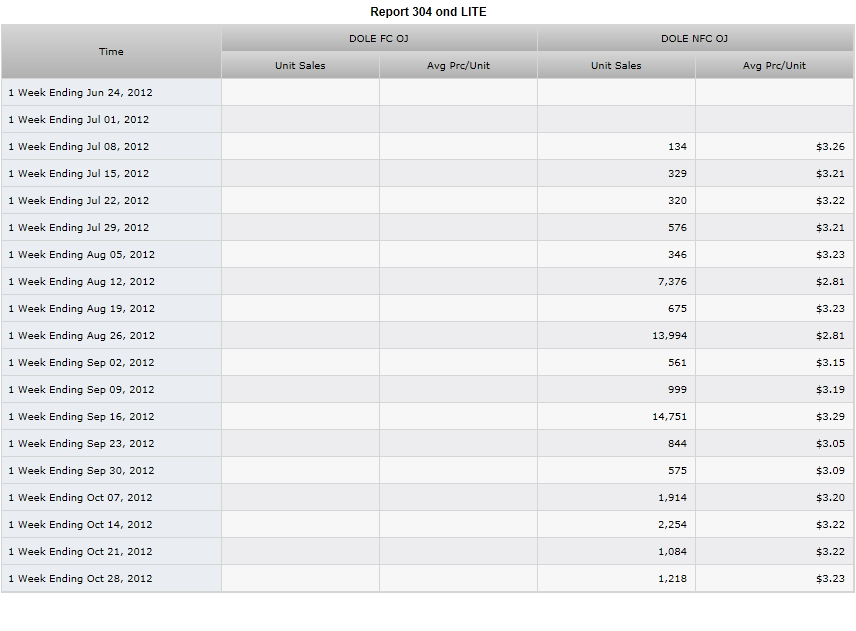Click unit sales value 2,254
856x631 pixels.
(x=673, y=525)
